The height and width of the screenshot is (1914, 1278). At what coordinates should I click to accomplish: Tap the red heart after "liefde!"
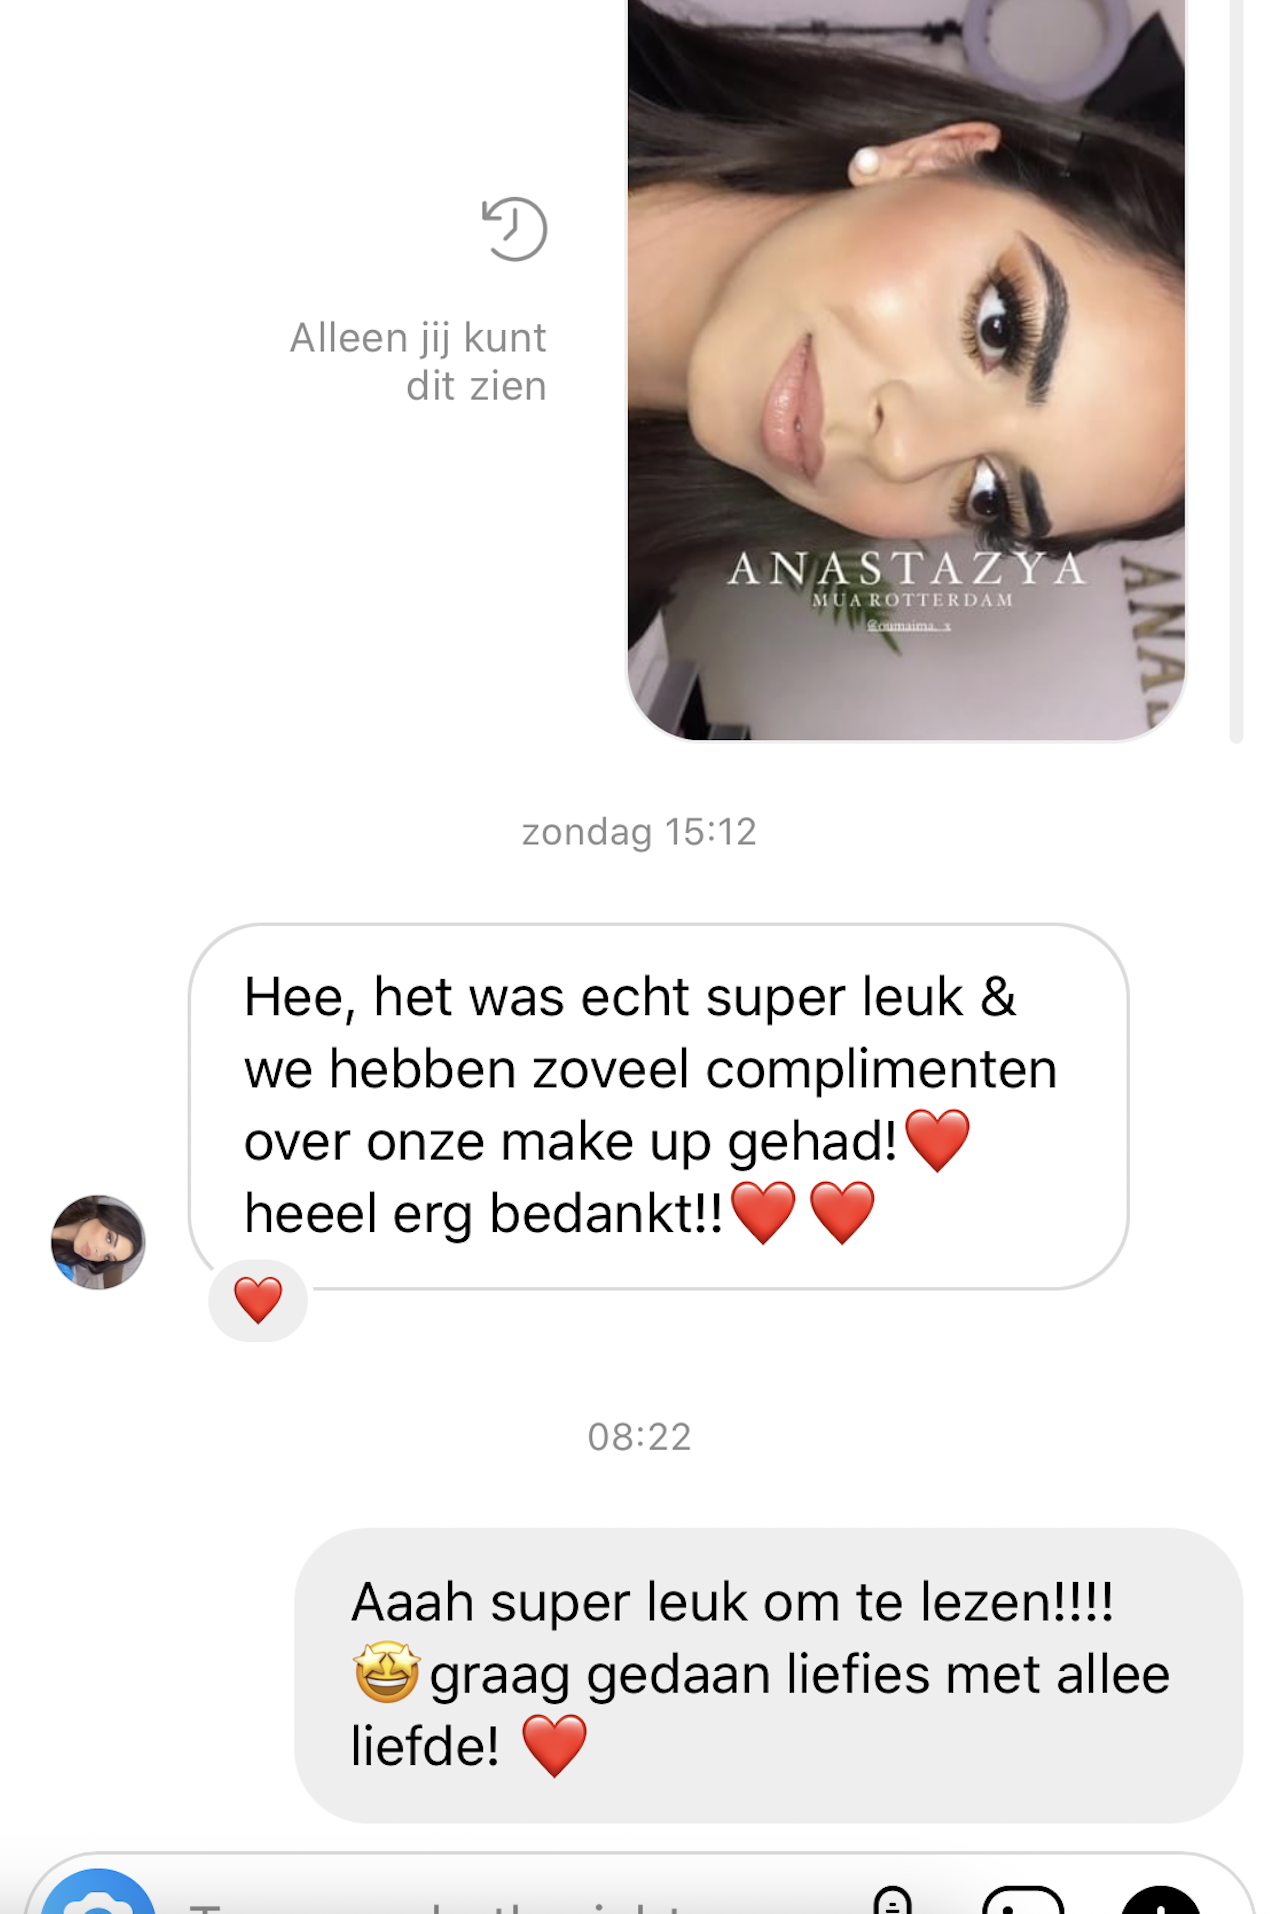(554, 1745)
